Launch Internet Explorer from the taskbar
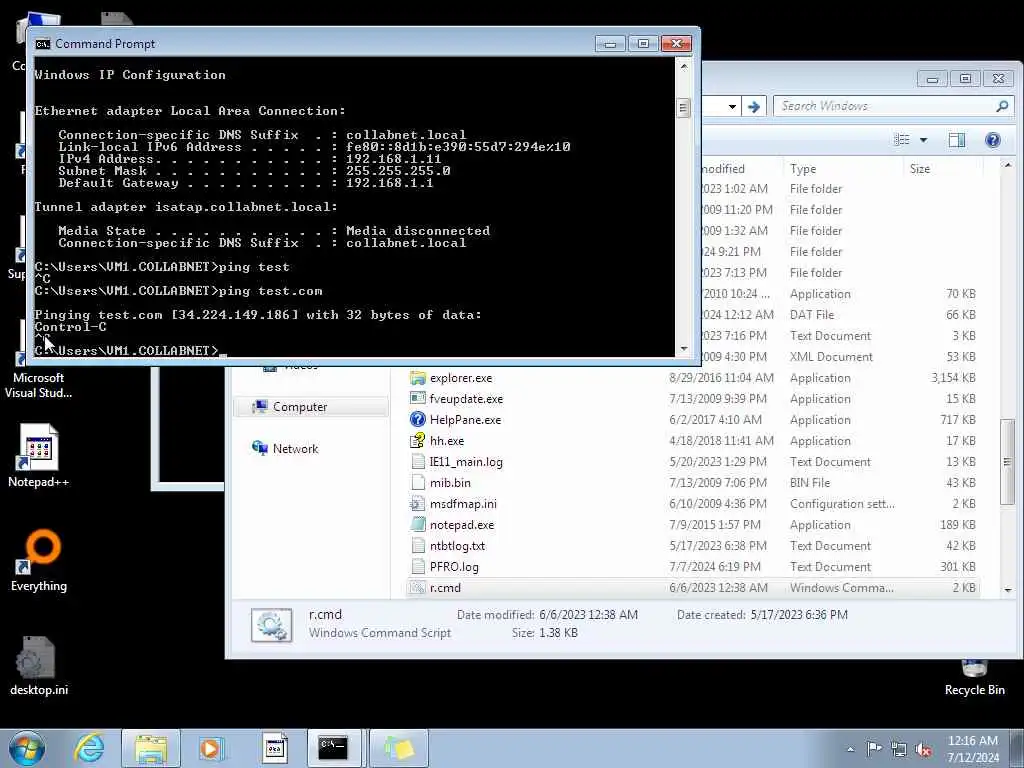 point(89,748)
